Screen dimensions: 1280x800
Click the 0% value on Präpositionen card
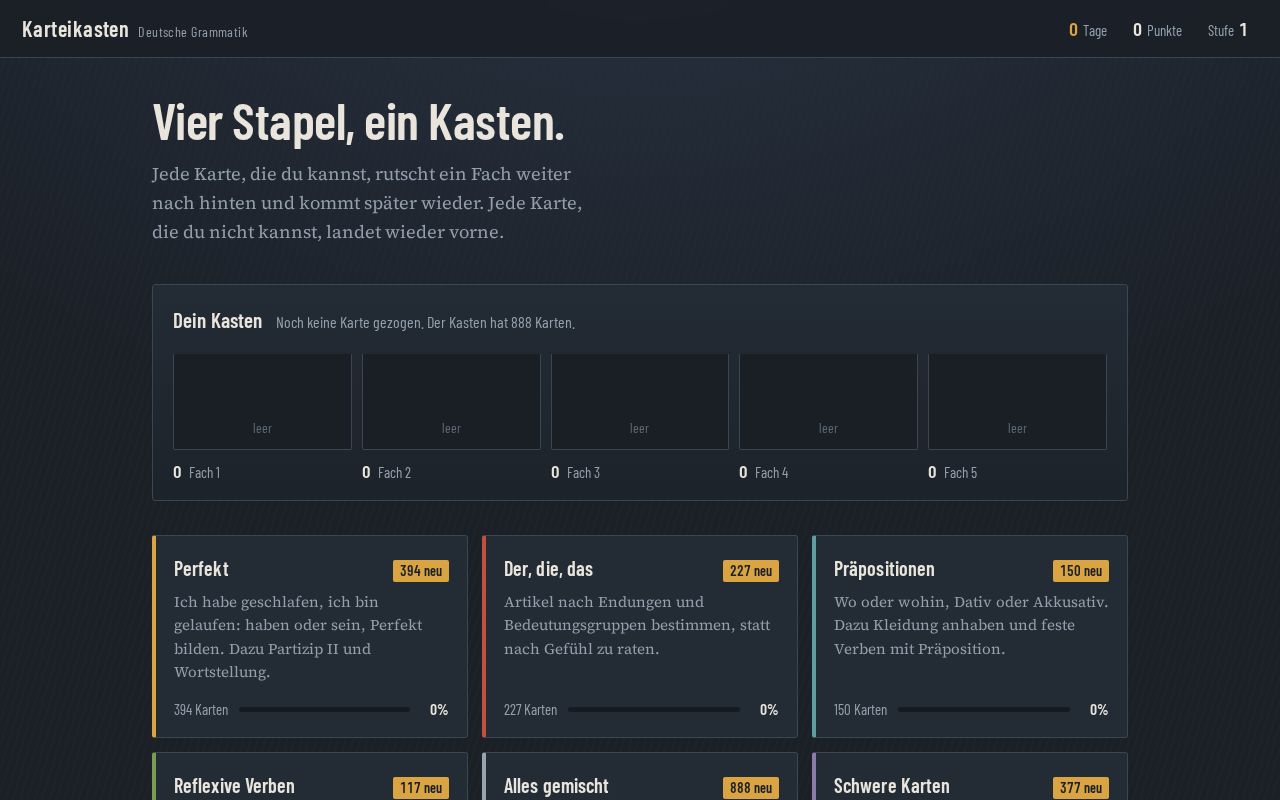(x=1099, y=710)
